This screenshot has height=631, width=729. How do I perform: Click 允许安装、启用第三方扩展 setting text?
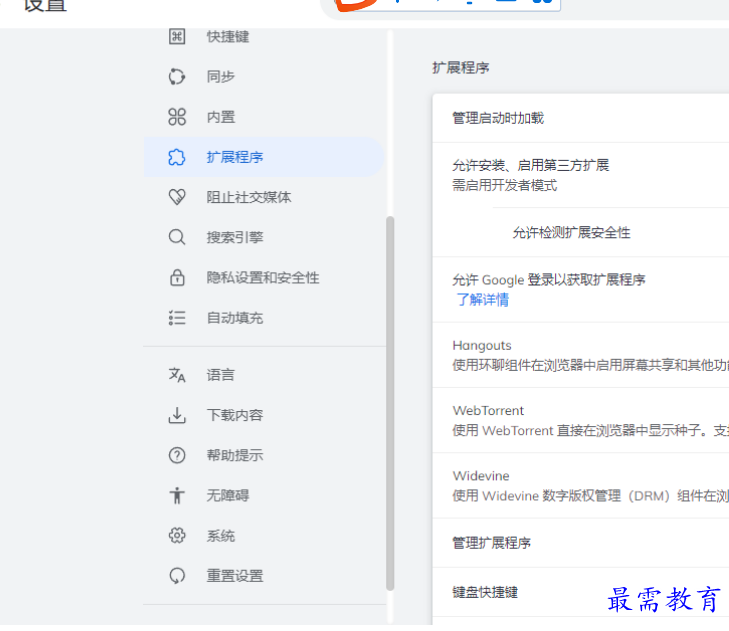click(530, 165)
